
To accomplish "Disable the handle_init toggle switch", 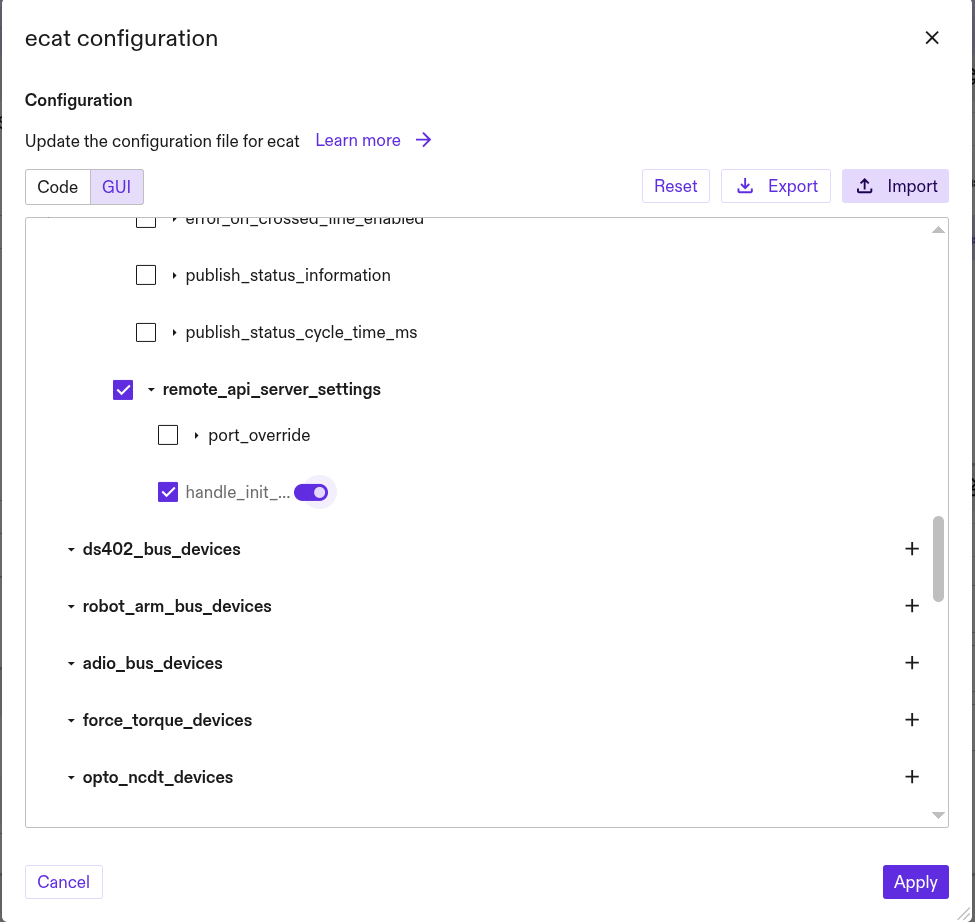I will (313, 491).
